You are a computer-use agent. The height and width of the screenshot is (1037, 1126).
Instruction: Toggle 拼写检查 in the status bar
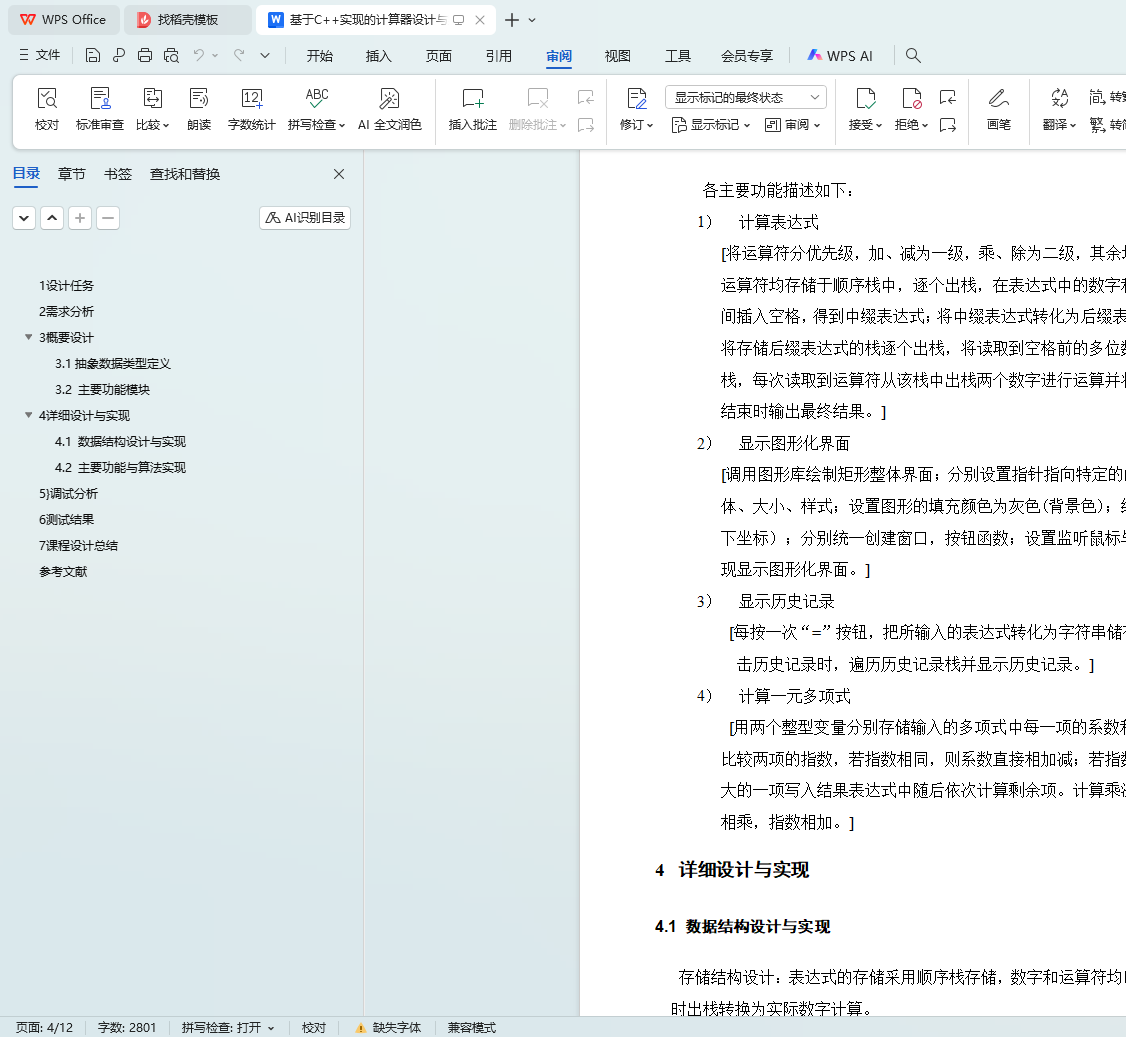(228, 1028)
